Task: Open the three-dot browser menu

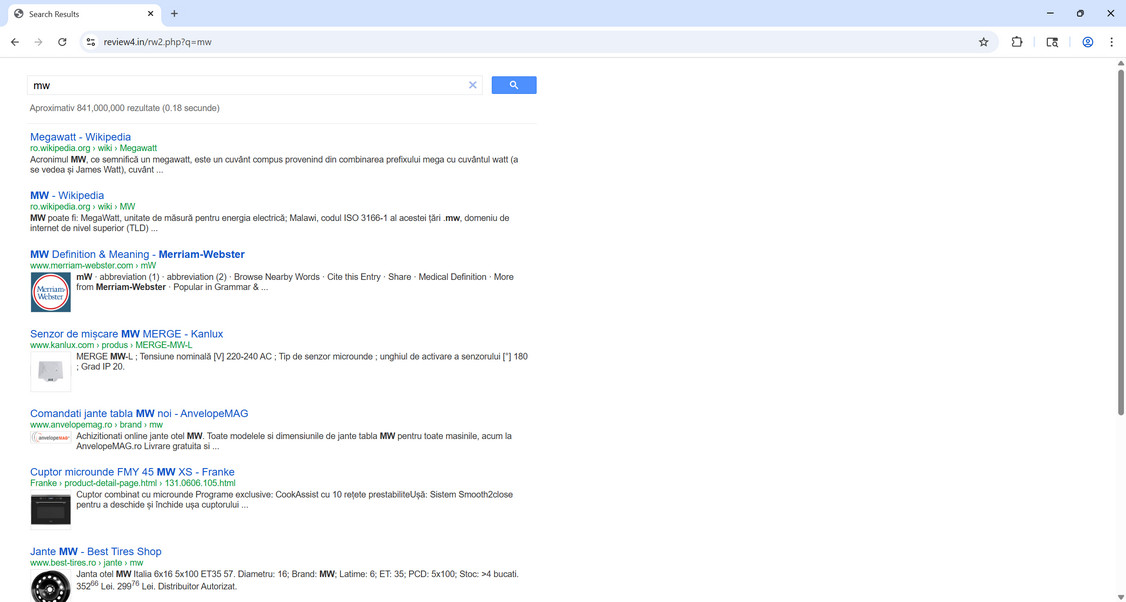Action: point(1111,42)
